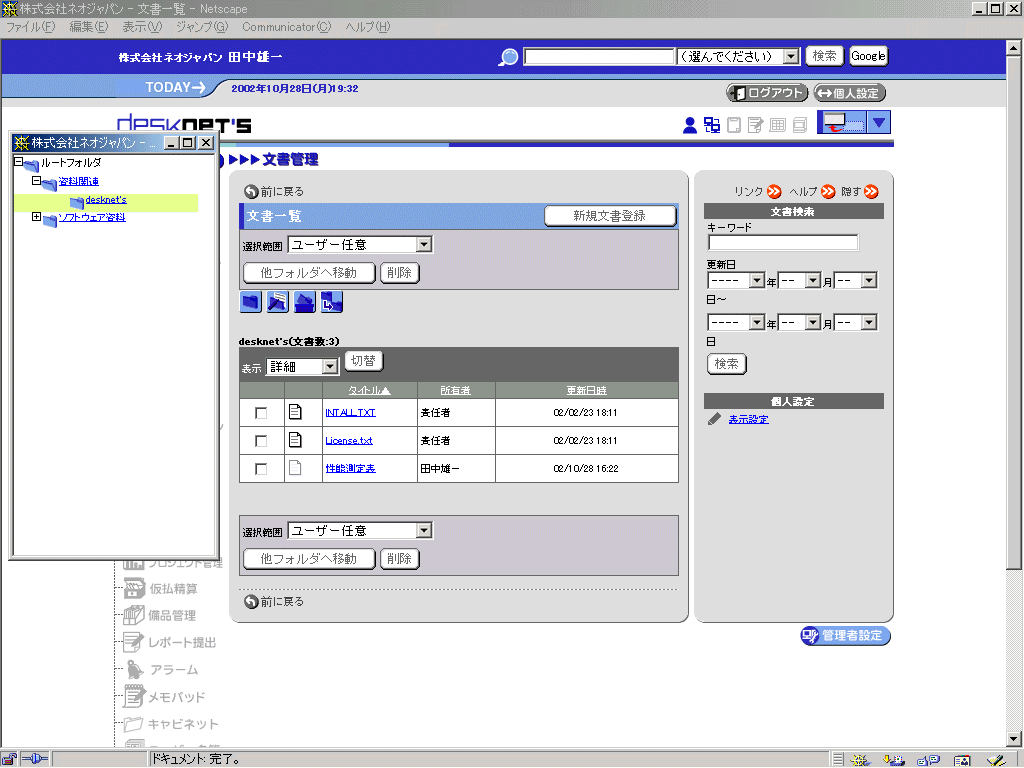Sort documents by the タイトル column header
The width and height of the screenshot is (1024, 768).
tap(369, 390)
